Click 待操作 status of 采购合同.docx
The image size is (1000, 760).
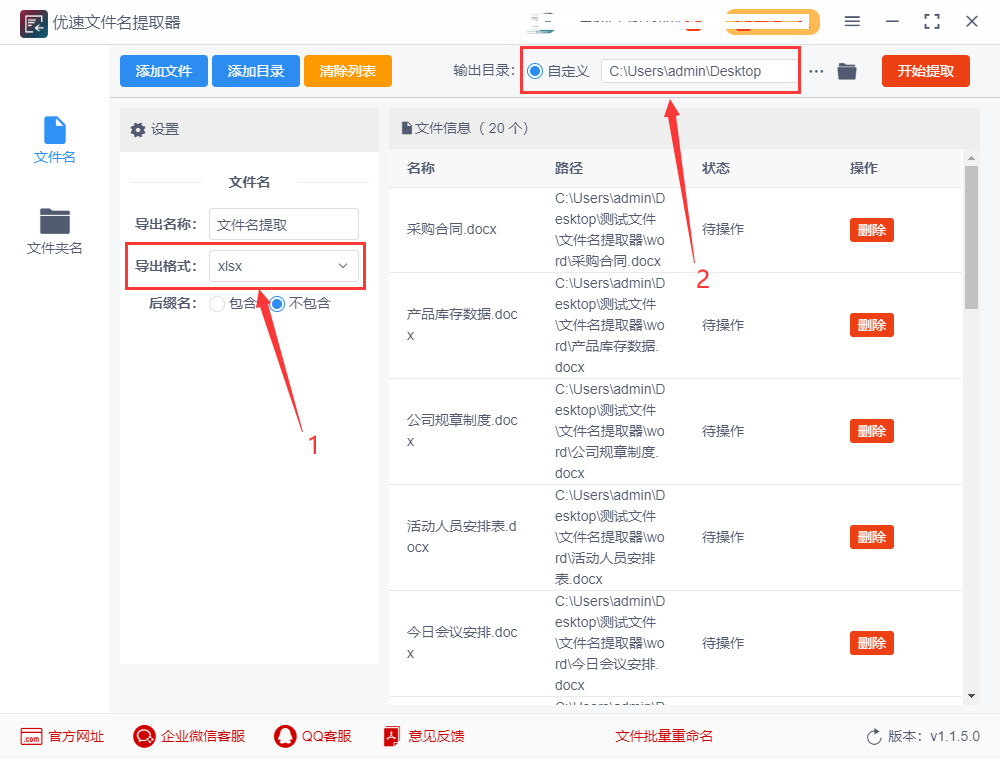(723, 230)
